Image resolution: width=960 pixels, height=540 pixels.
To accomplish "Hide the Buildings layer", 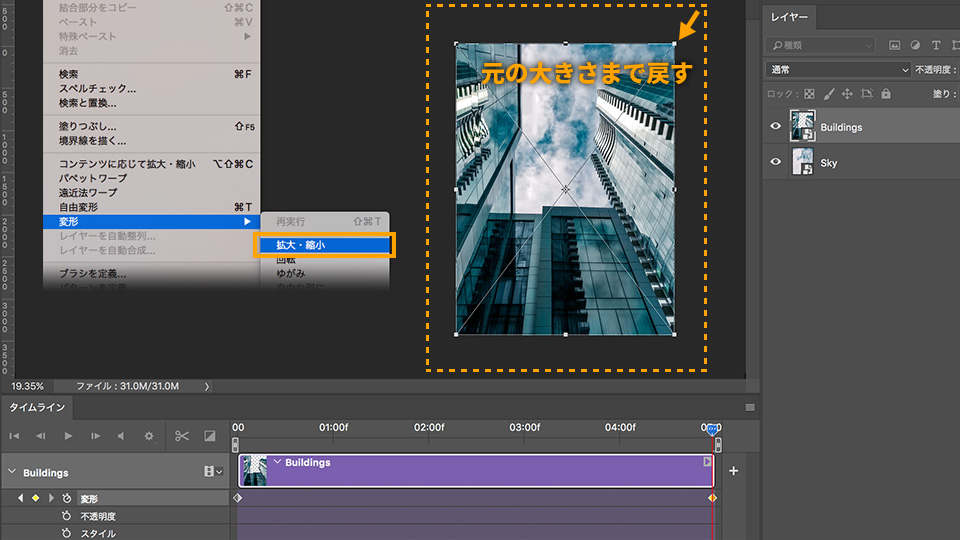I will 775,126.
